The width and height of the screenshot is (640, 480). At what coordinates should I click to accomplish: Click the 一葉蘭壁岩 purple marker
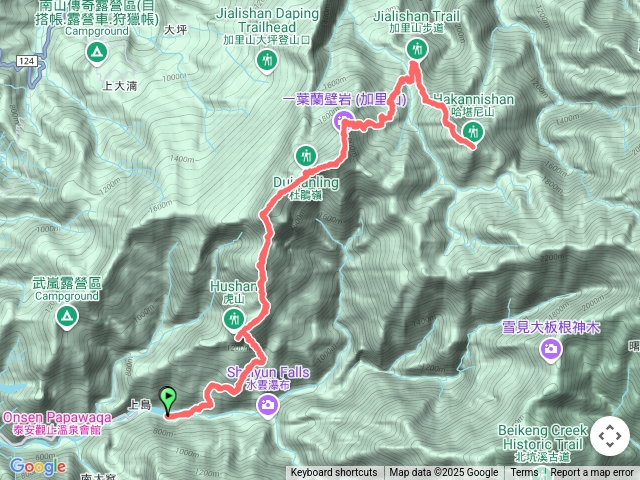344,122
